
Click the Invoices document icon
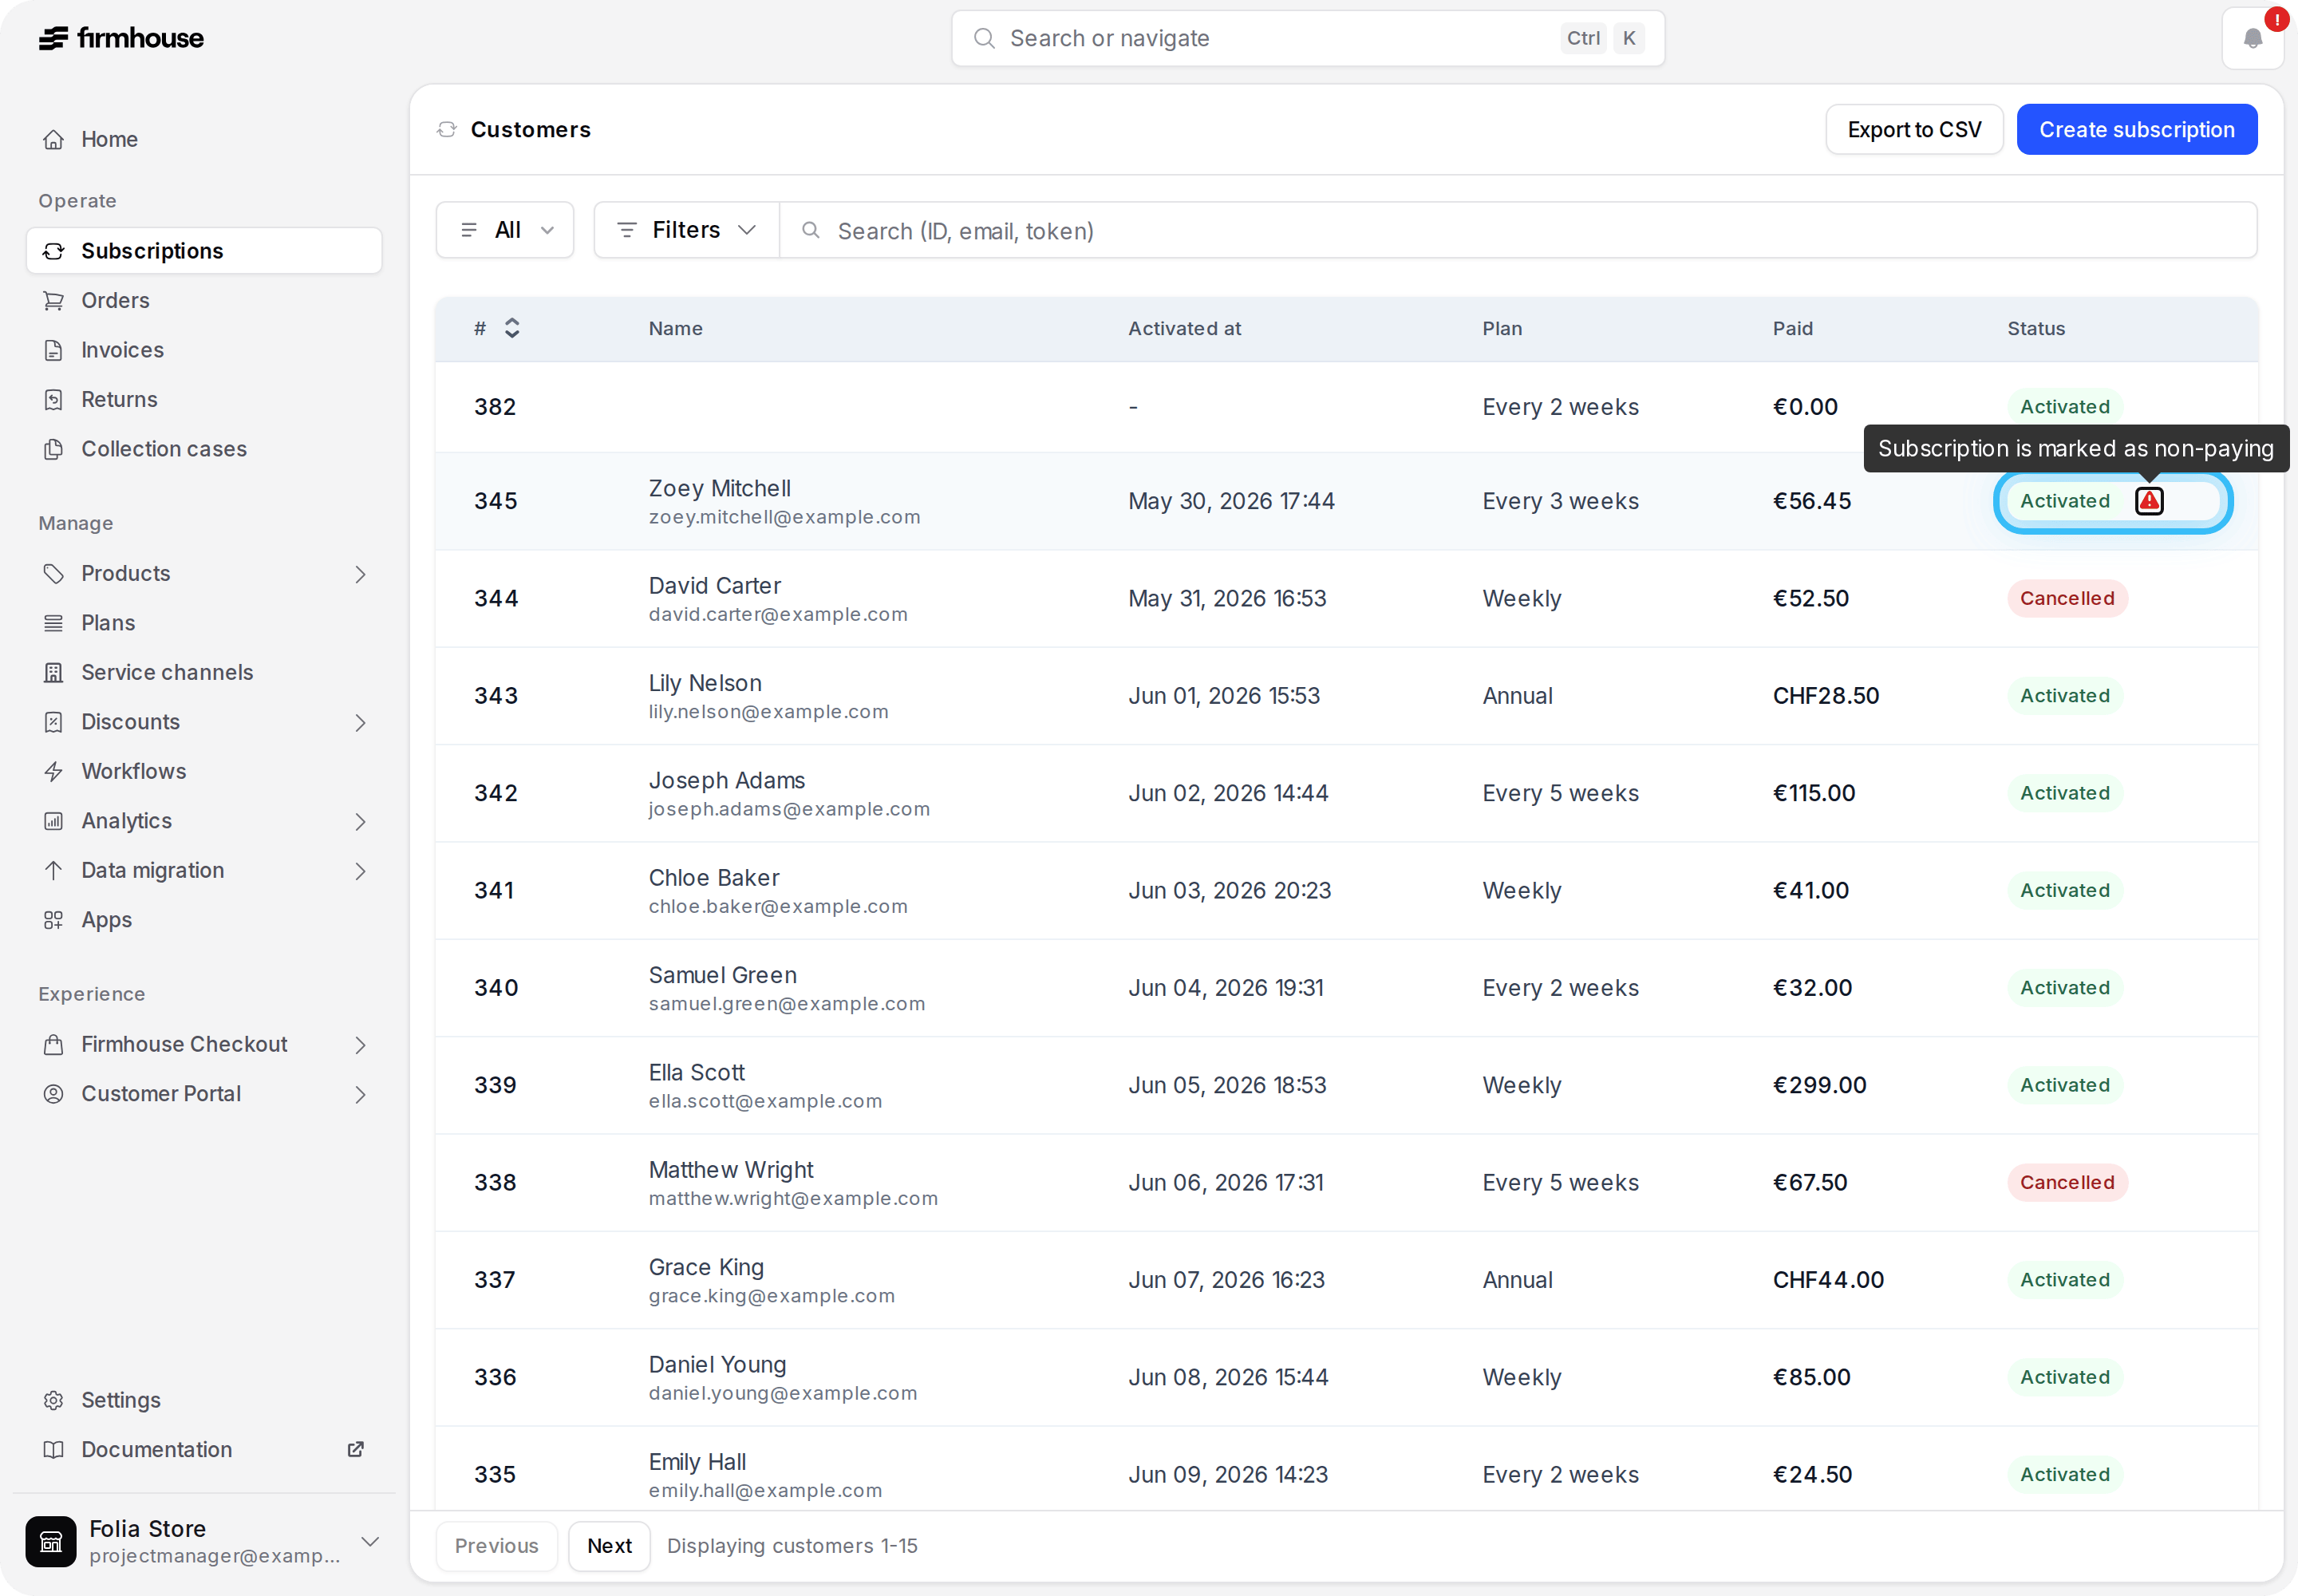[54, 350]
